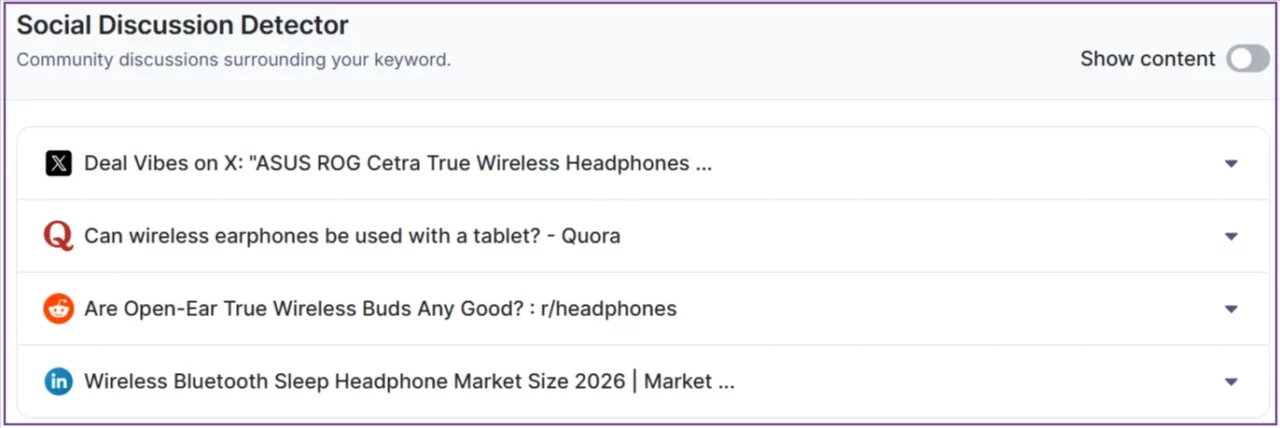This screenshot has width=1280, height=428.
Task: Expand the Sleep Headphone Market discussion arrow
Action: pos(1231,382)
